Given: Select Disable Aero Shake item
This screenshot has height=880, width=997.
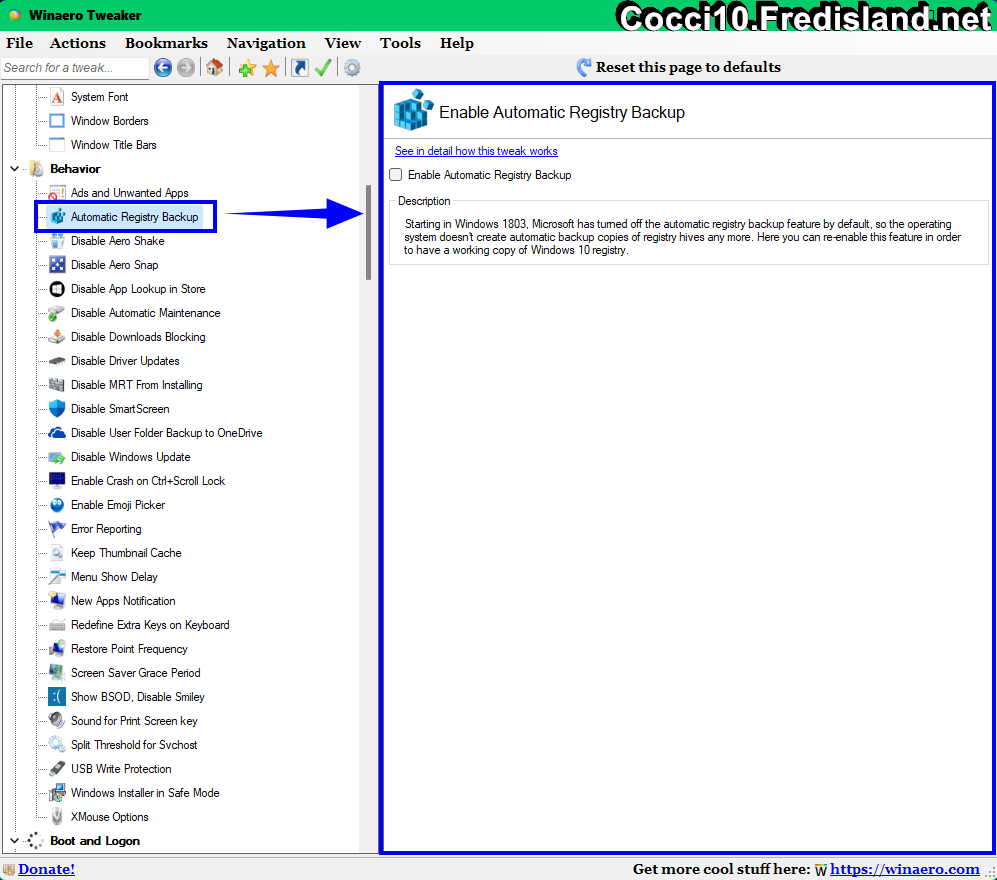Looking at the screenshot, I should (x=118, y=241).
